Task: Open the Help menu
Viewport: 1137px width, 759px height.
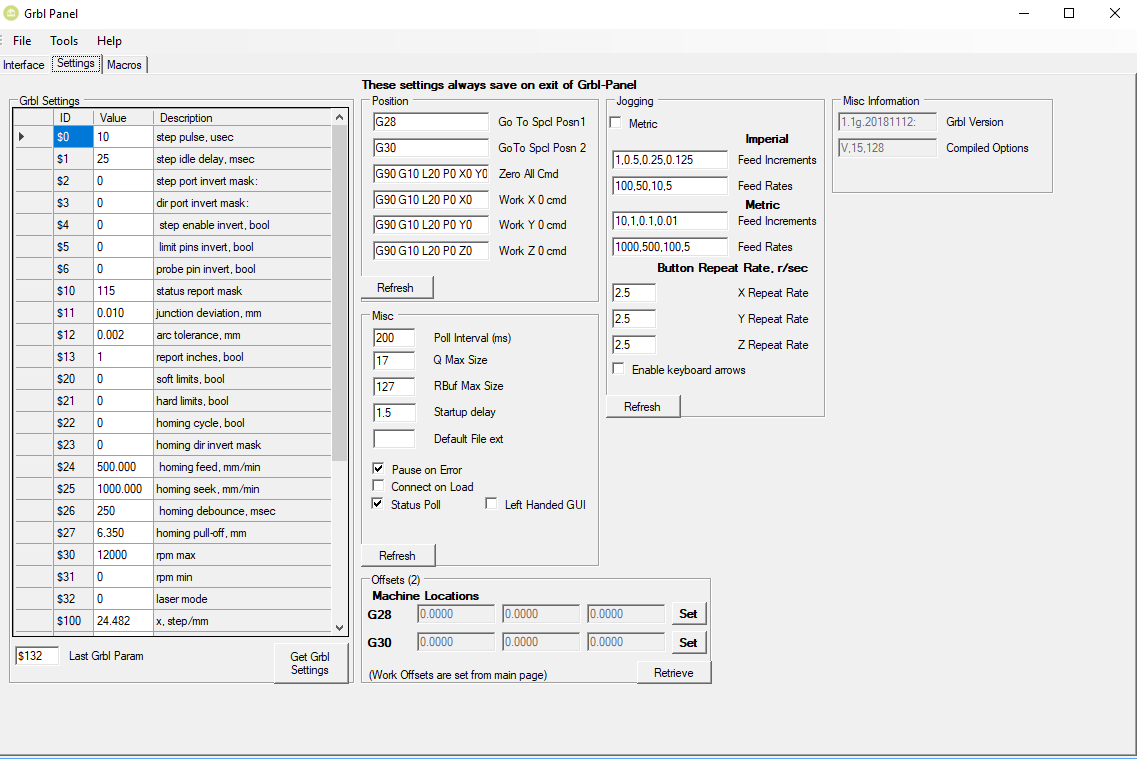Action: [109, 41]
